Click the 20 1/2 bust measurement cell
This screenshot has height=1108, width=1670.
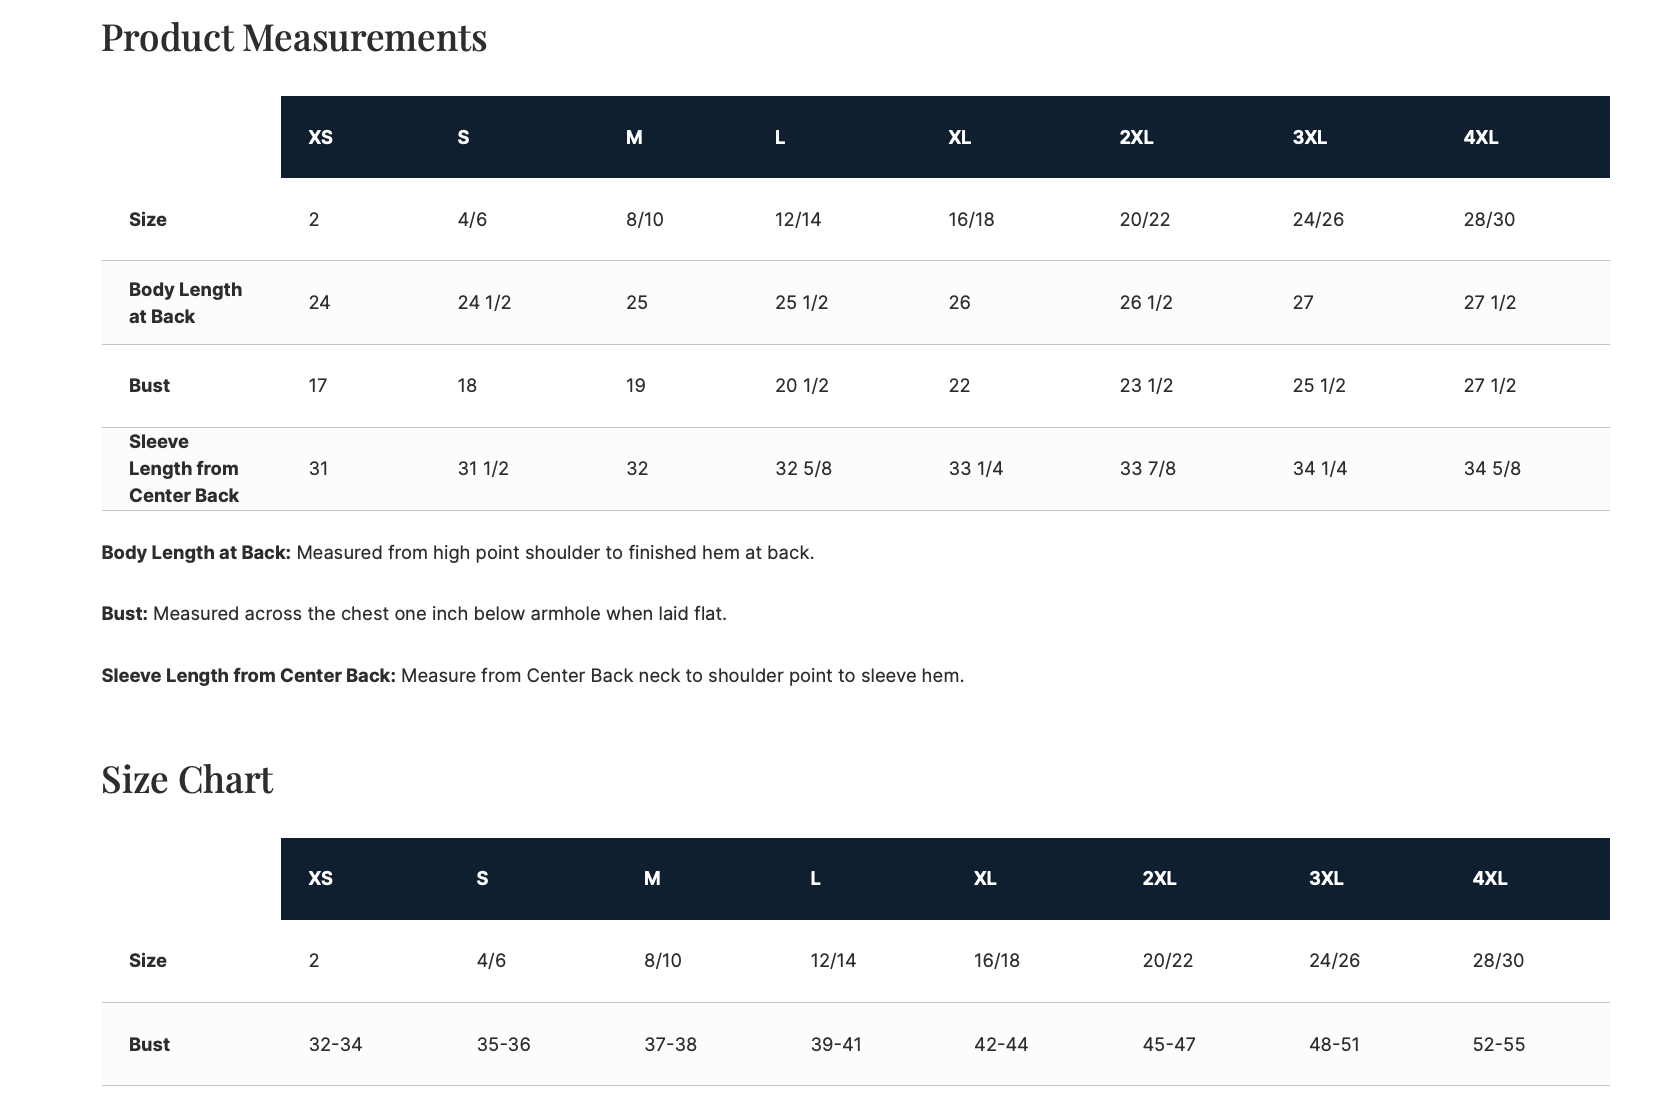point(801,385)
